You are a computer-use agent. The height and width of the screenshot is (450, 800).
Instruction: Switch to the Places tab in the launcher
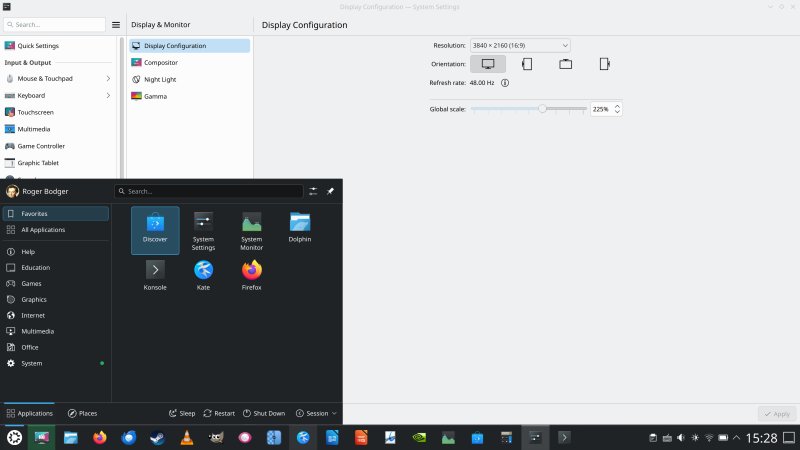click(x=82, y=413)
